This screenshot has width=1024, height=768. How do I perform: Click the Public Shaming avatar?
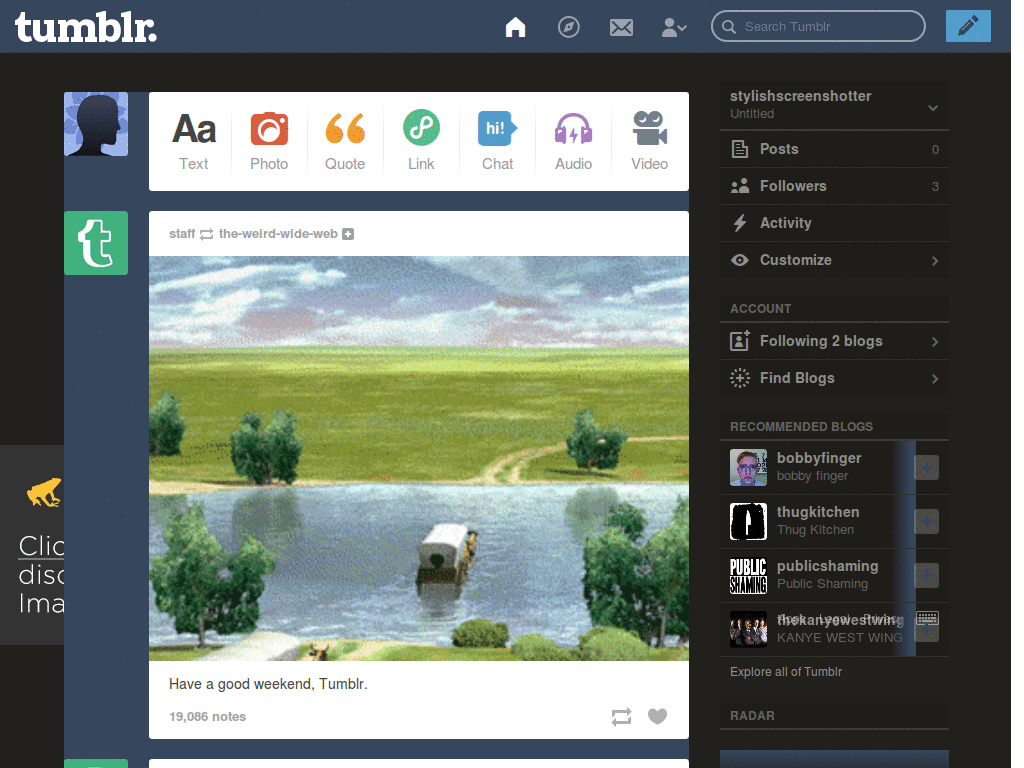click(x=748, y=575)
